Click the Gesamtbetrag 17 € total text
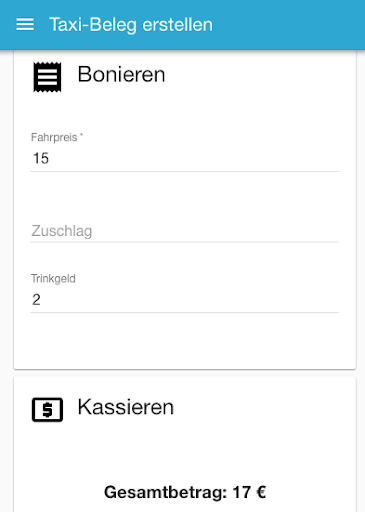 click(x=185, y=492)
